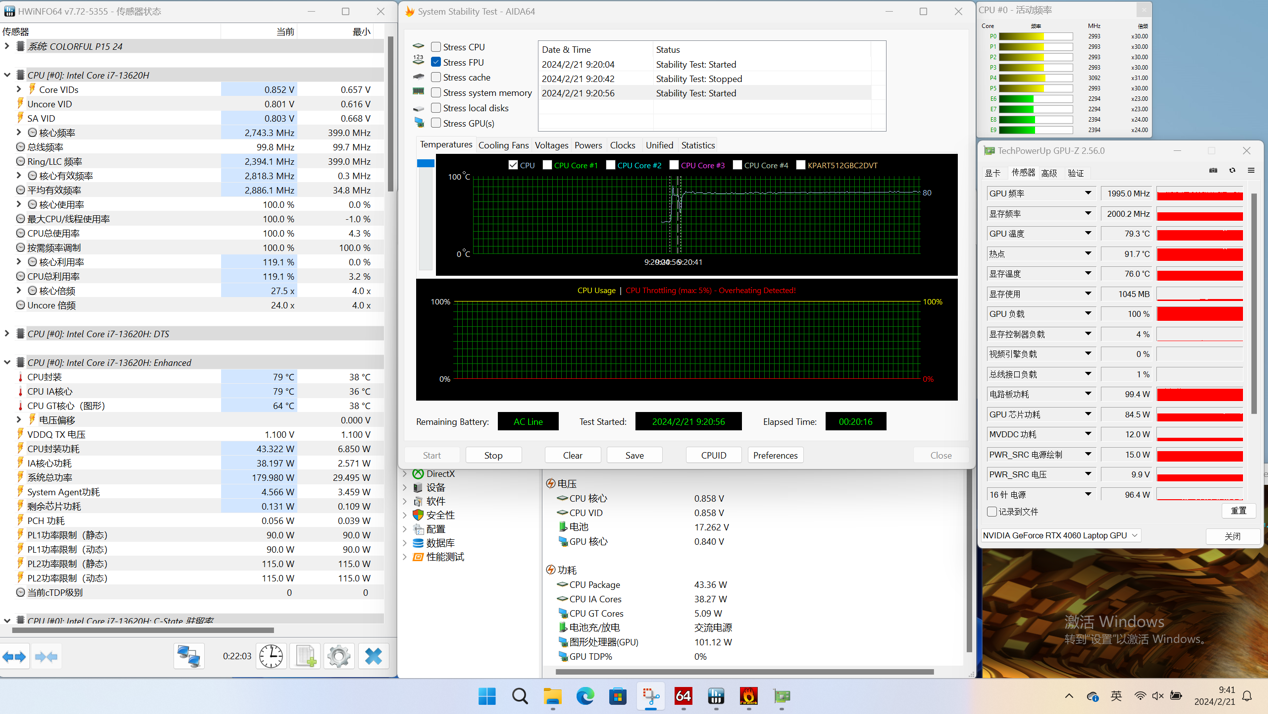Open HWiNFO sensor settings gear icon
Image resolution: width=1268 pixels, height=714 pixels.
point(339,656)
